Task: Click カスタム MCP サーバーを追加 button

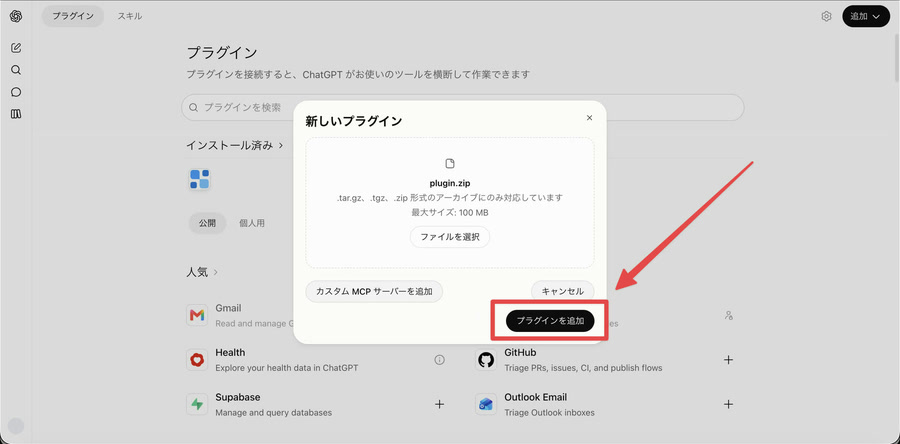Action: [x=374, y=291]
